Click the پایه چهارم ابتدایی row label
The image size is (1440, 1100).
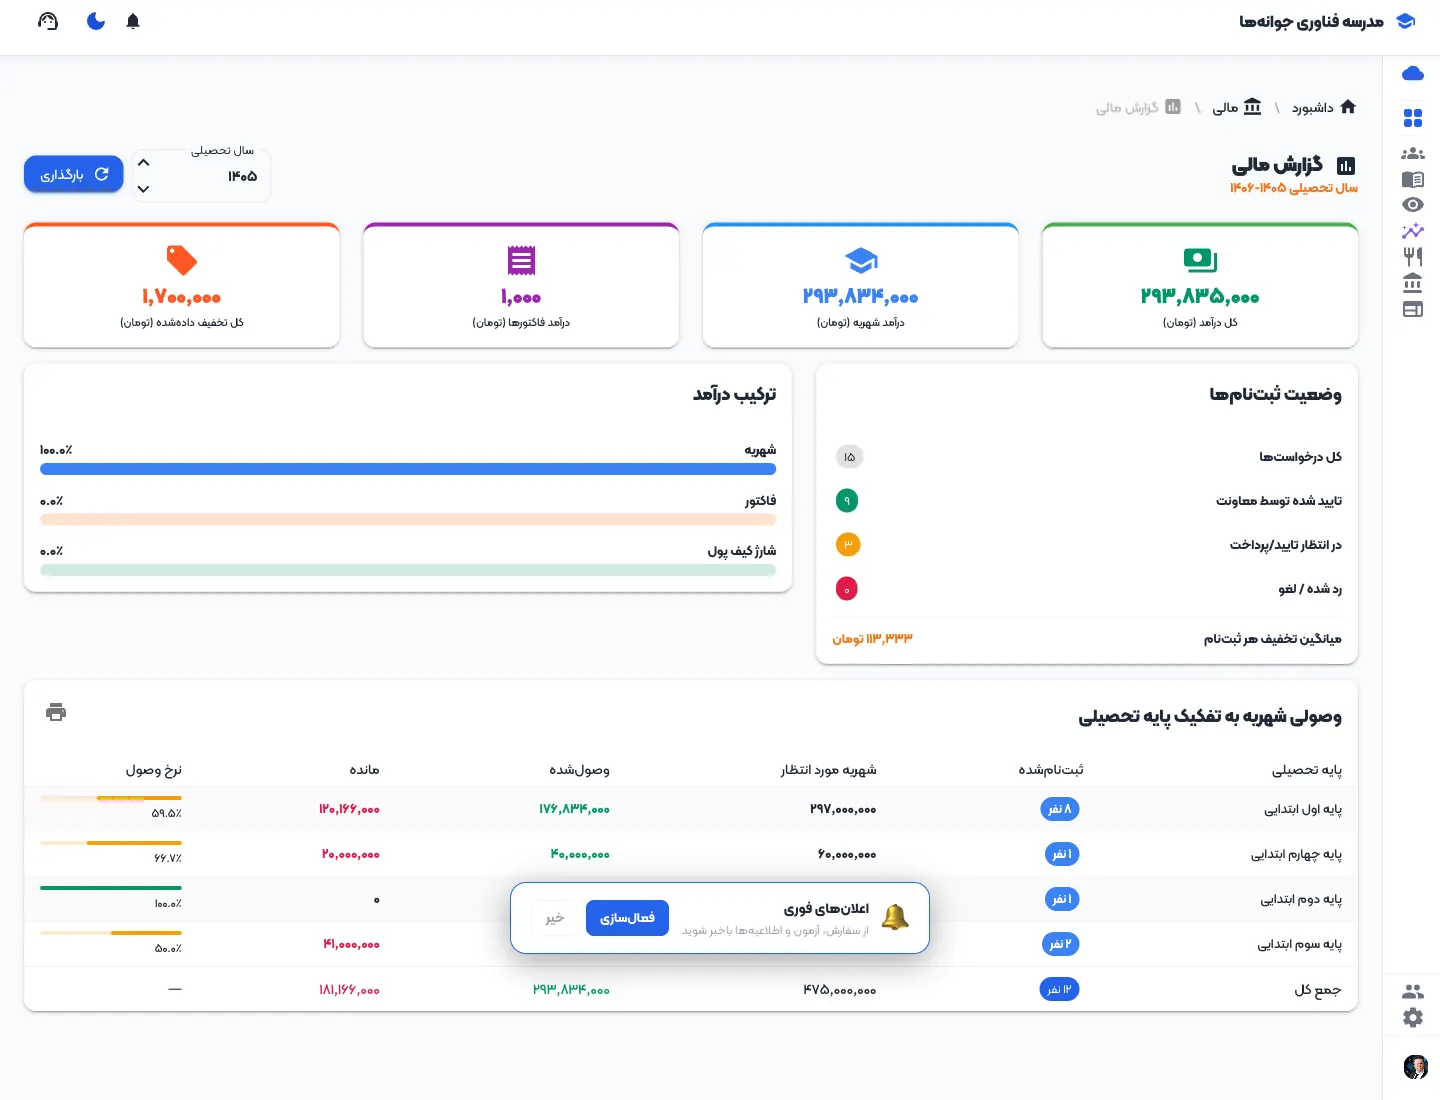point(1296,854)
